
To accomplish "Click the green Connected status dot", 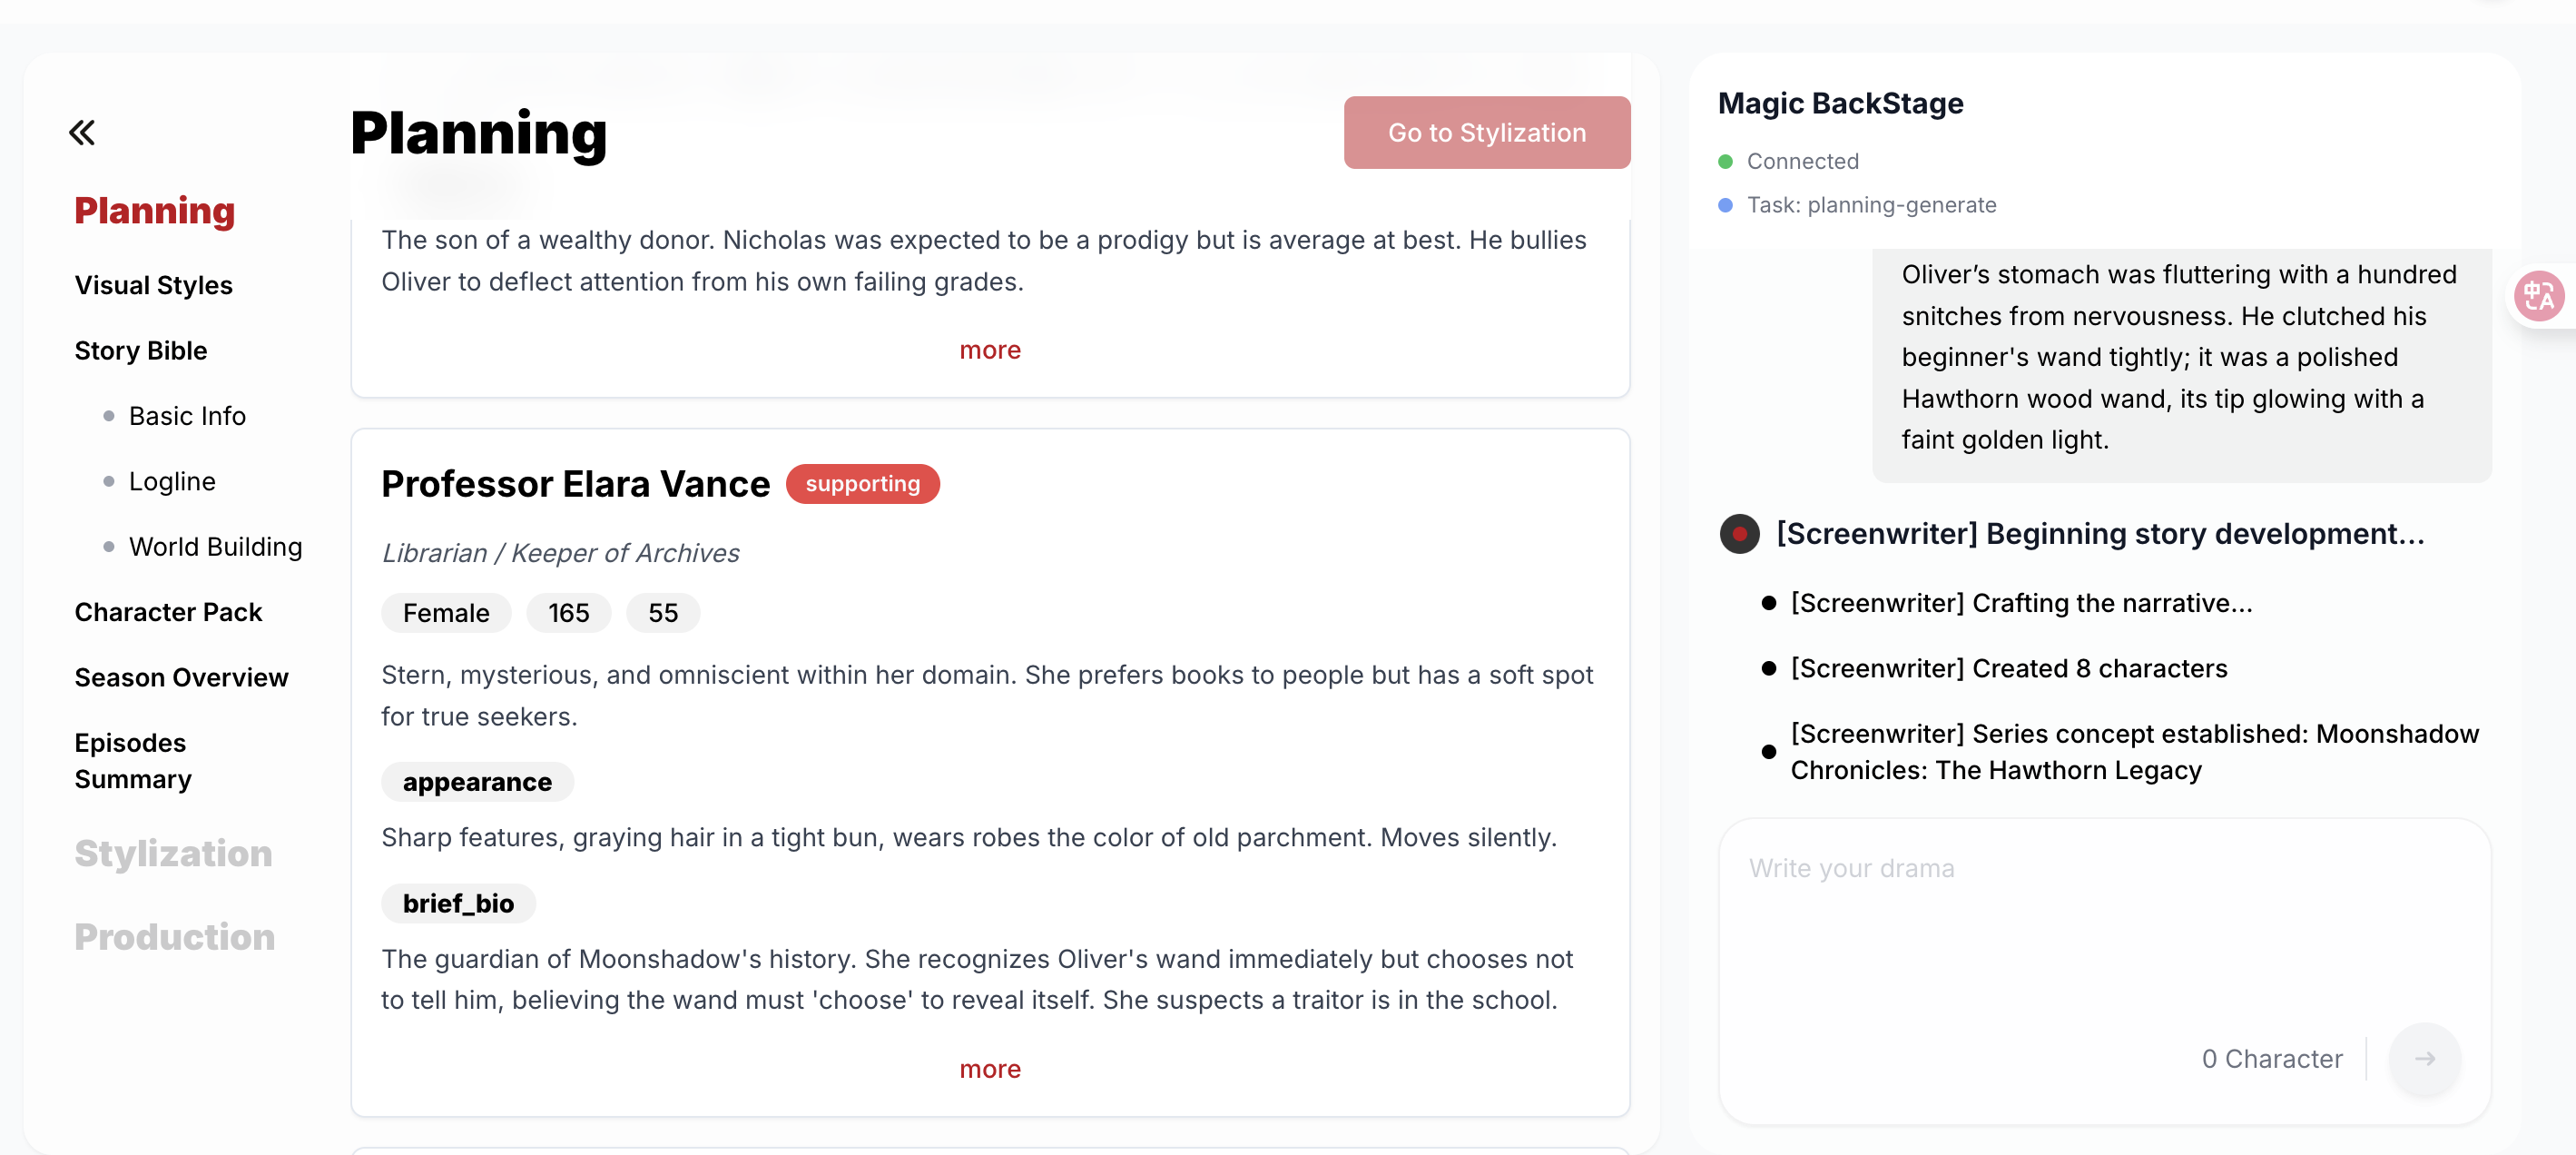I will (x=1725, y=162).
